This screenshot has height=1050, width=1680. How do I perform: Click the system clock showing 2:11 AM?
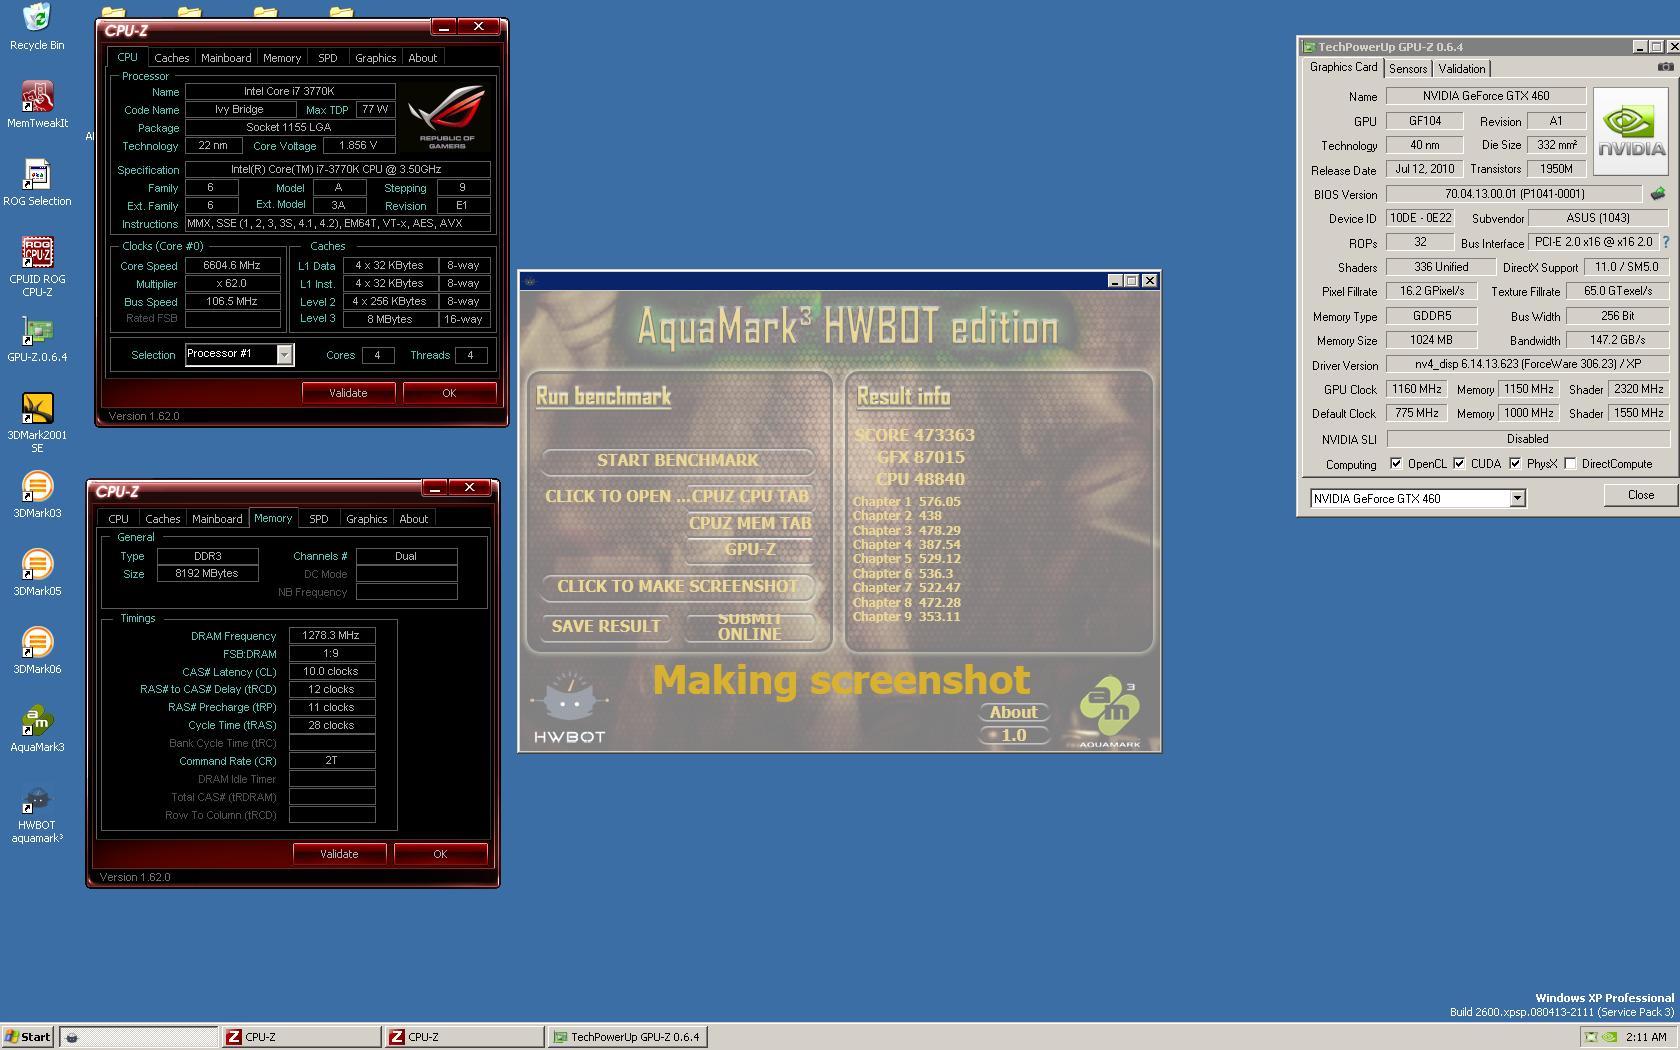1646,1037
